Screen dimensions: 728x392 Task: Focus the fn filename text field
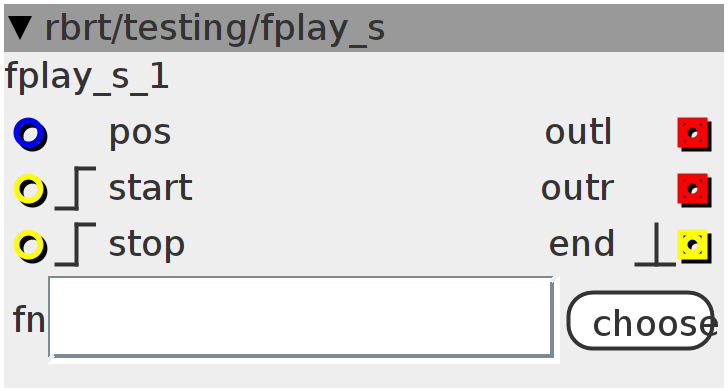click(x=301, y=317)
